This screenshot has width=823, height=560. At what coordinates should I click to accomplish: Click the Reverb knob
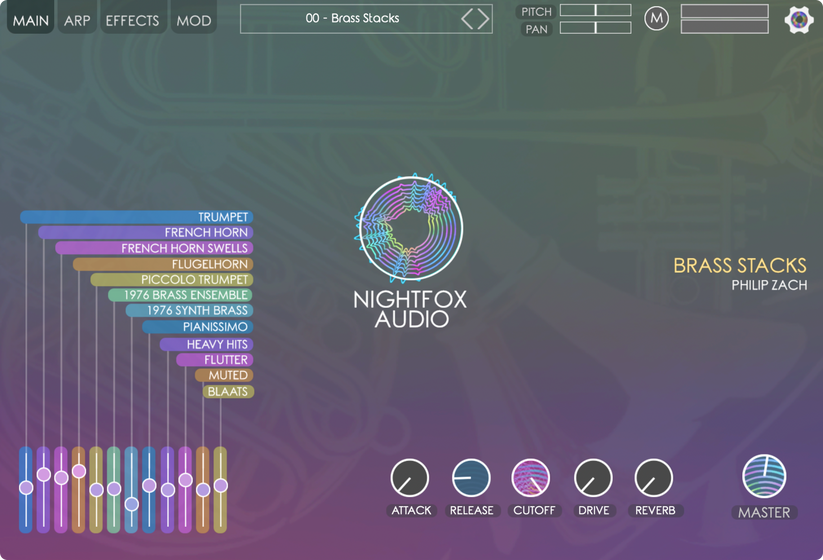pos(654,478)
